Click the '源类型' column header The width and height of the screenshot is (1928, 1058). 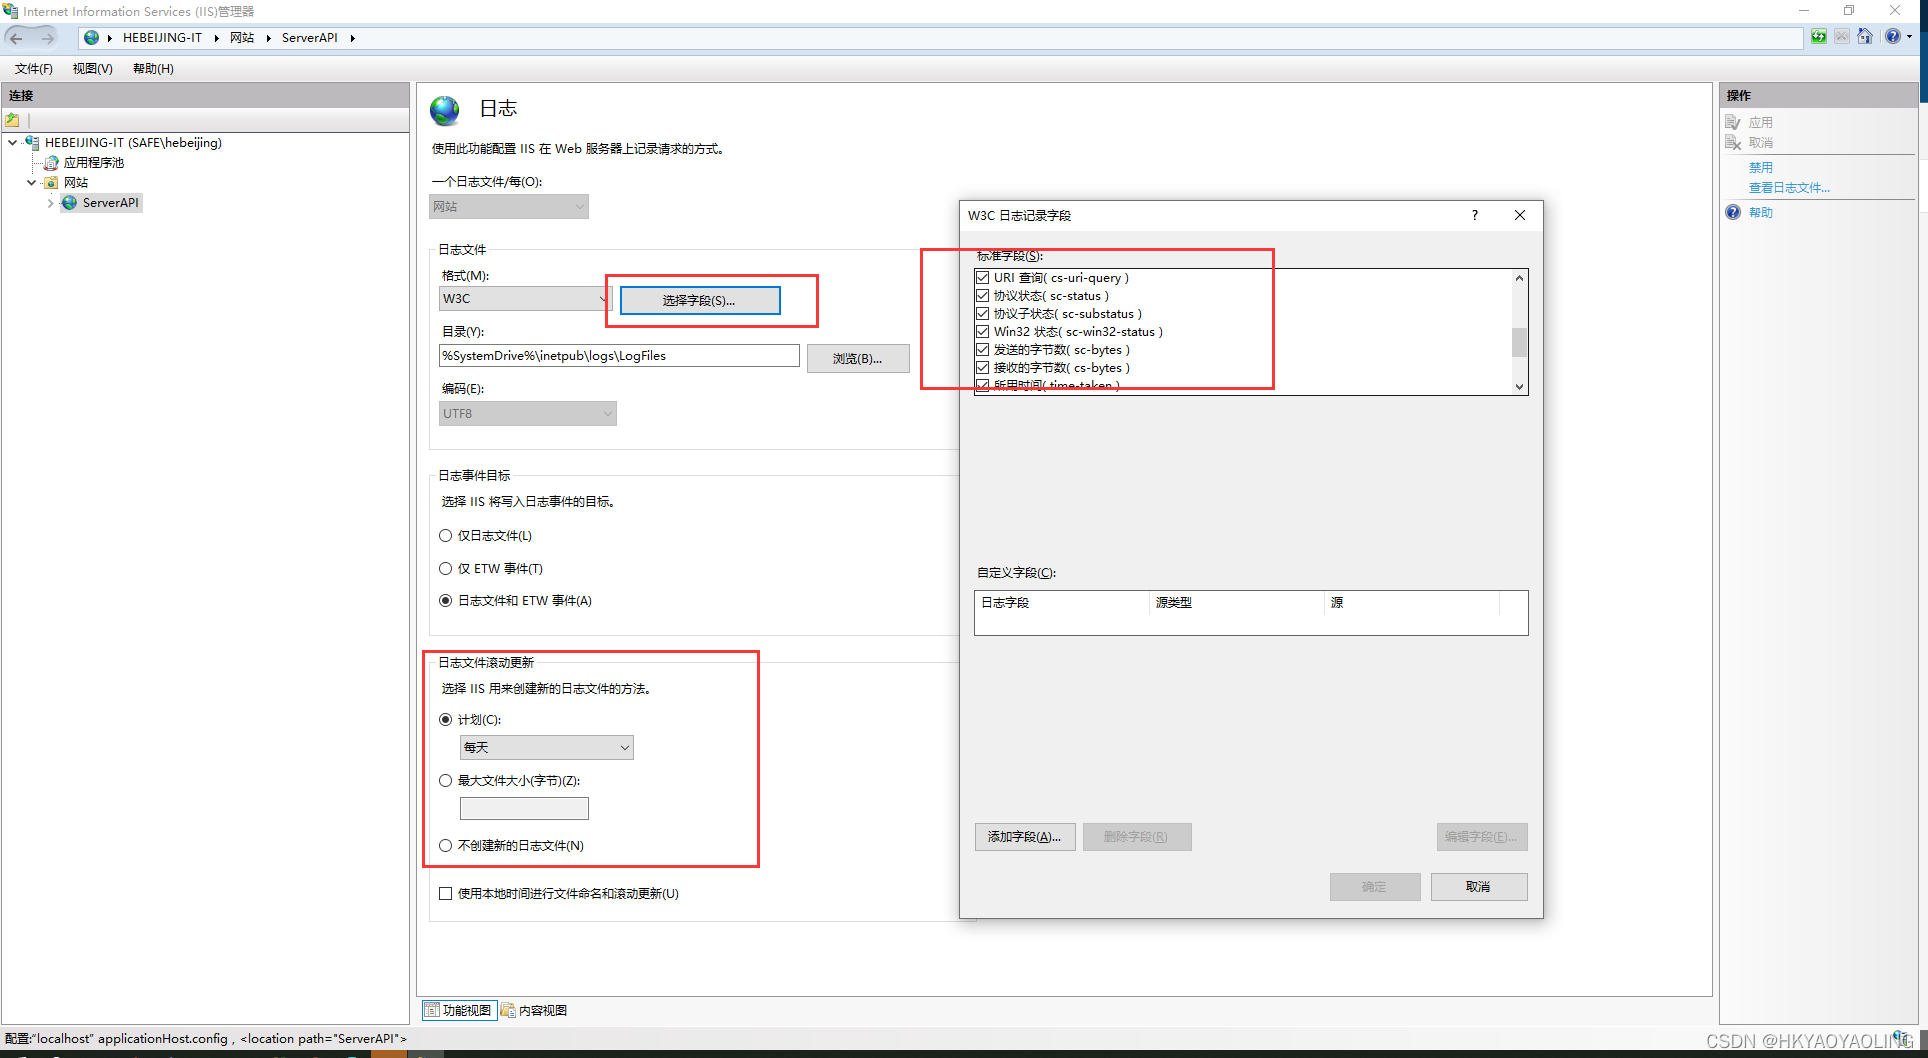(1237, 603)
